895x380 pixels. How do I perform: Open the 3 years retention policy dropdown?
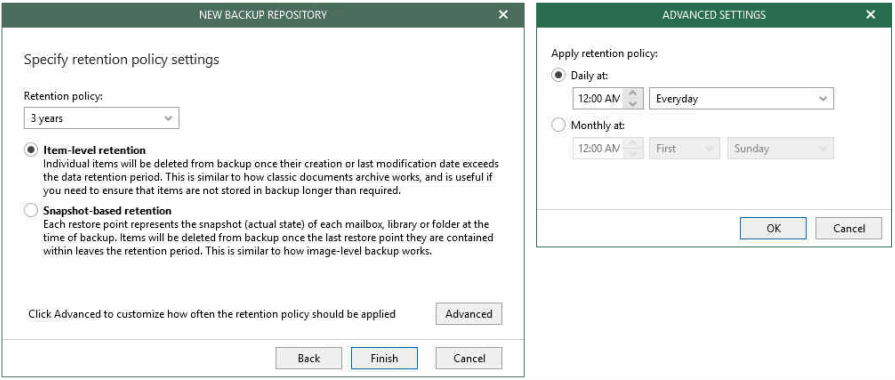pyautogui.click(x=102, y=118)
